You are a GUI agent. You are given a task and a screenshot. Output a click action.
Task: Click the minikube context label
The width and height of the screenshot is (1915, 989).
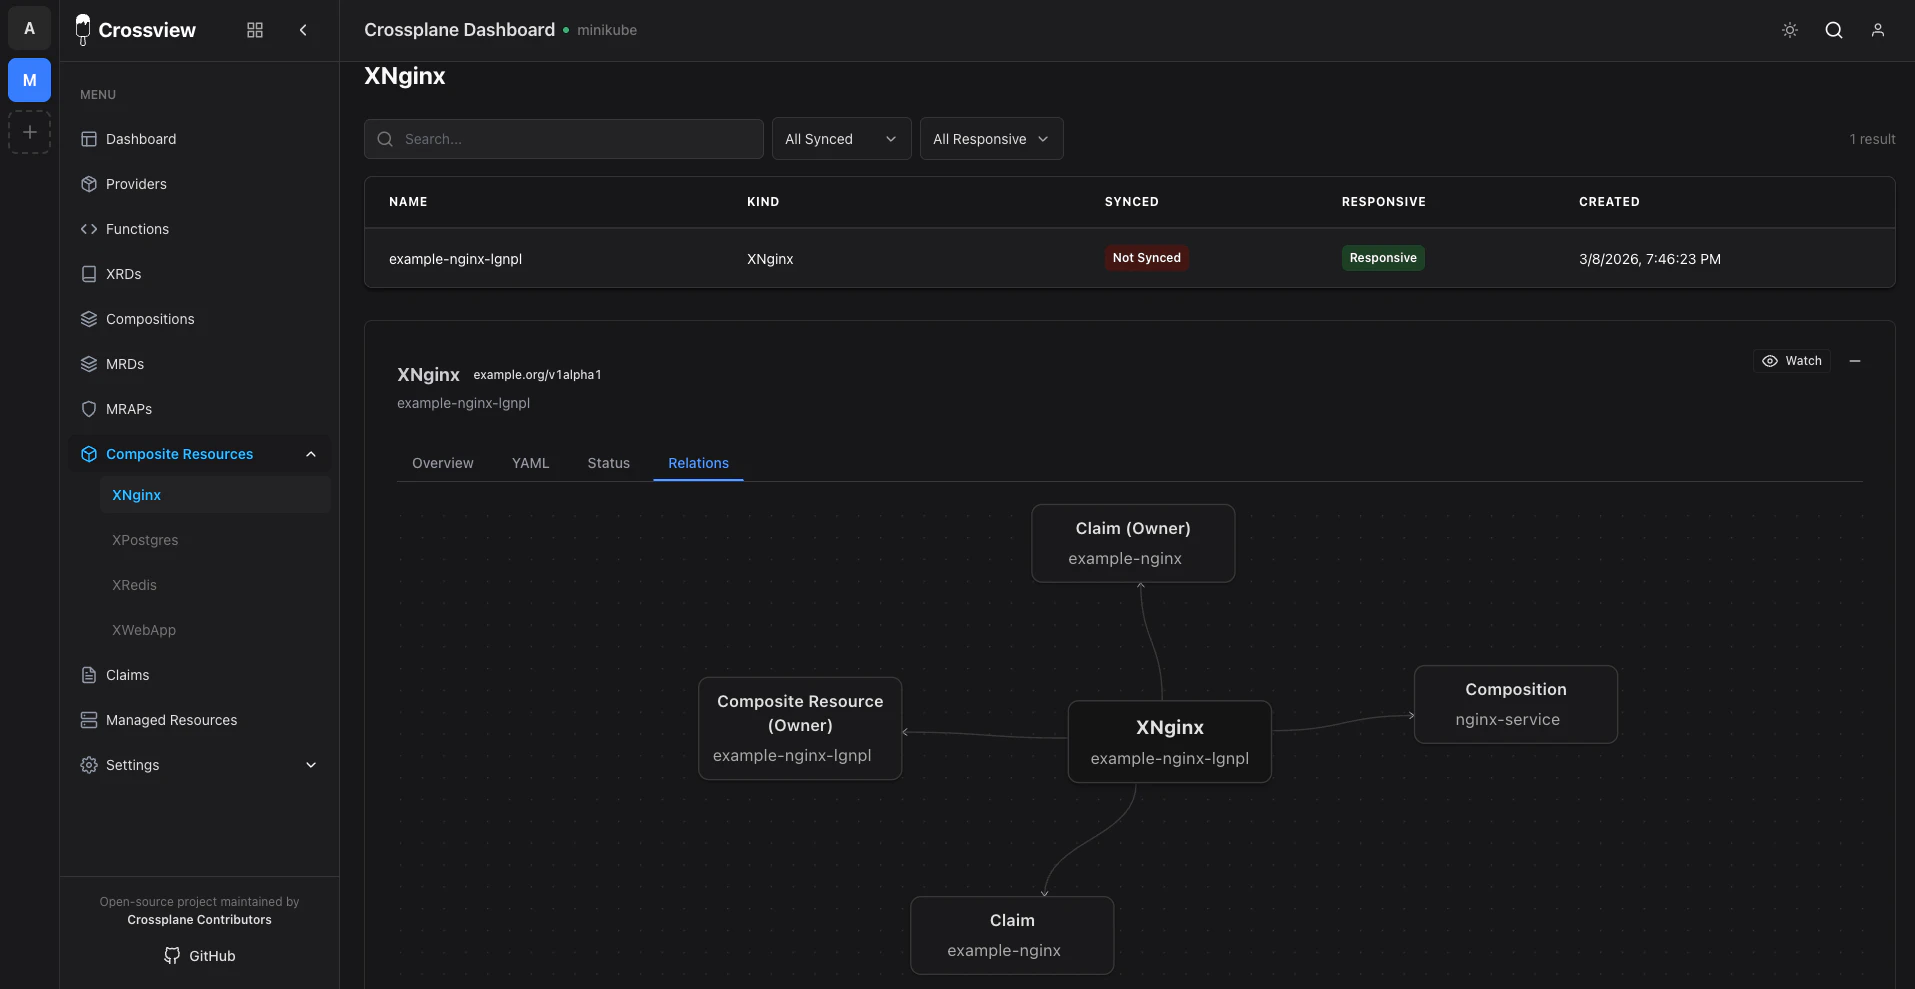pos(607,30)
